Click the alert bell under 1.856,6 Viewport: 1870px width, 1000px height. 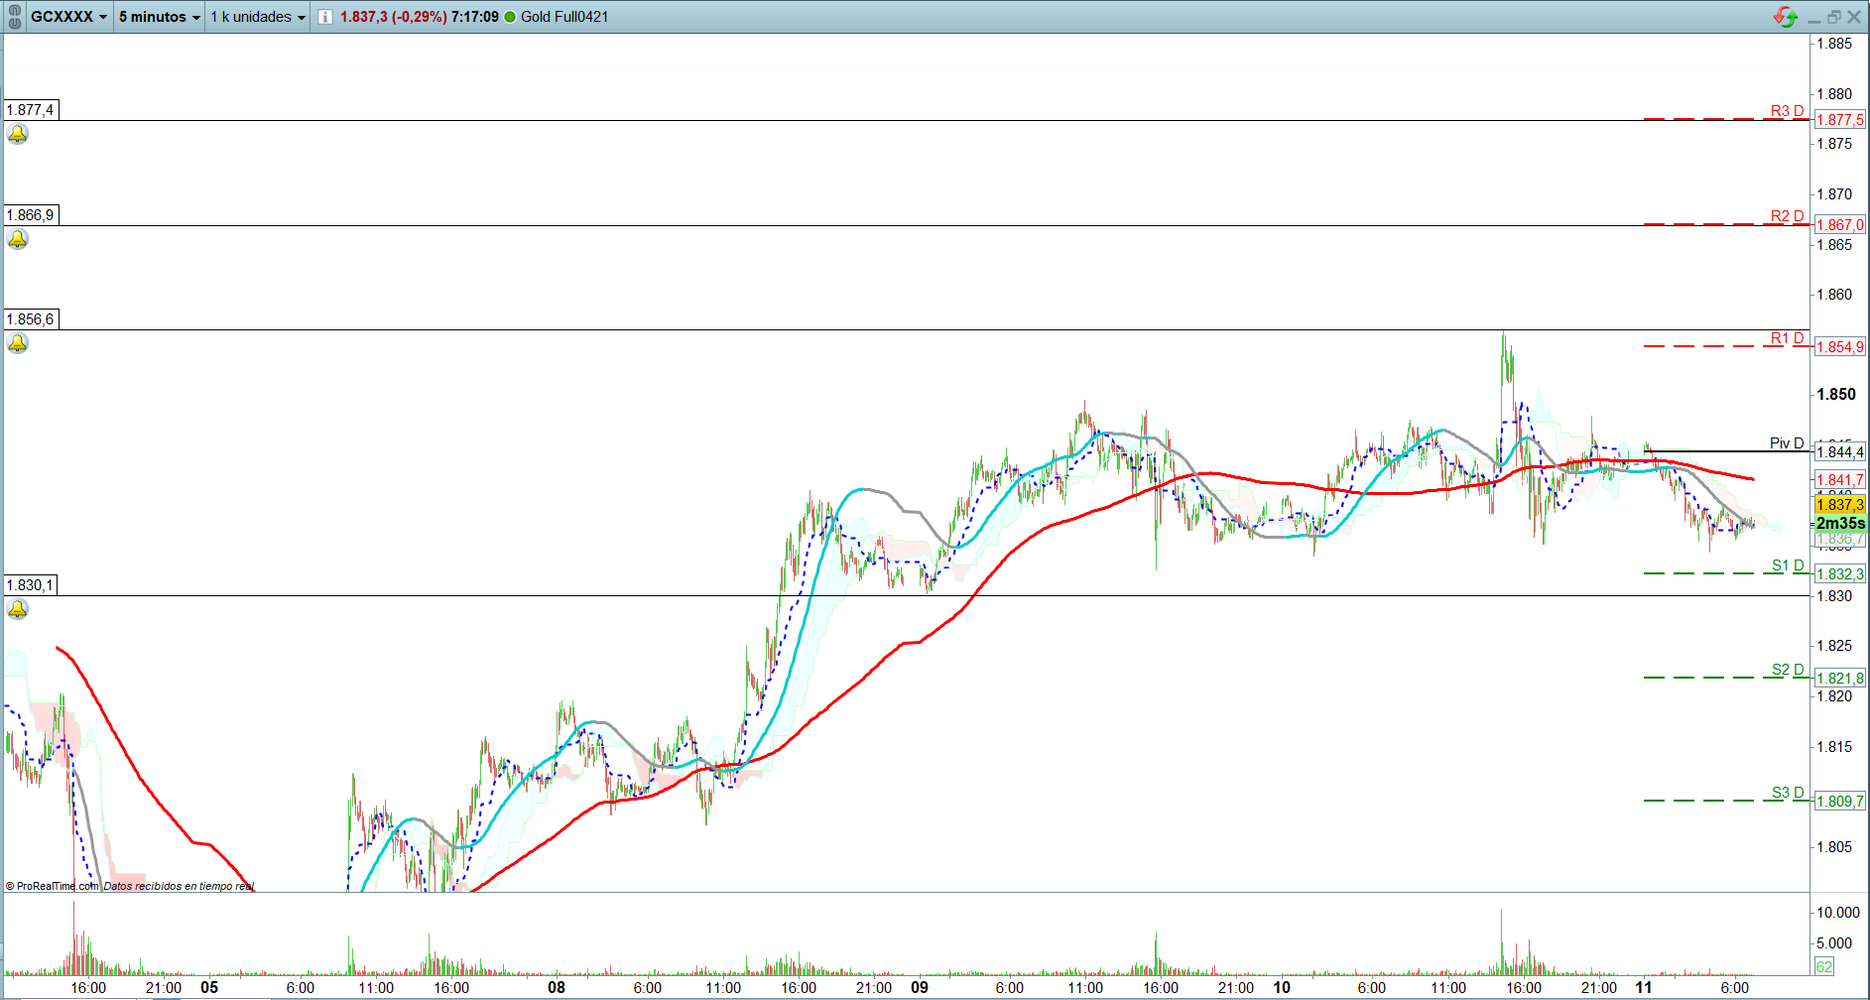[18, 344]
